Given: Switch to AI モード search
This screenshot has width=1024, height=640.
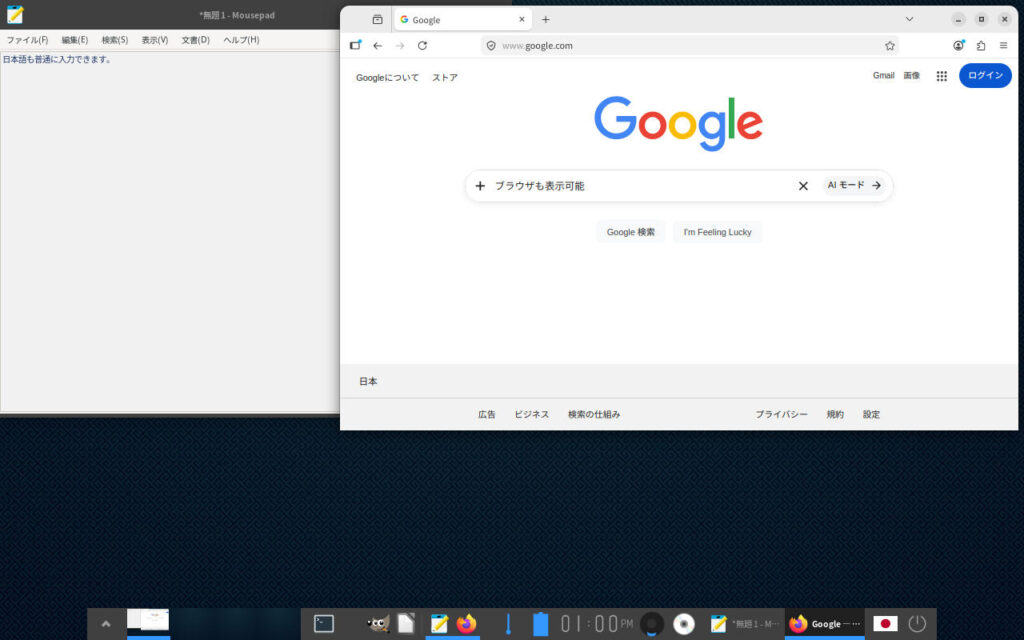Looking at the screenshot, I should (854, 185).
